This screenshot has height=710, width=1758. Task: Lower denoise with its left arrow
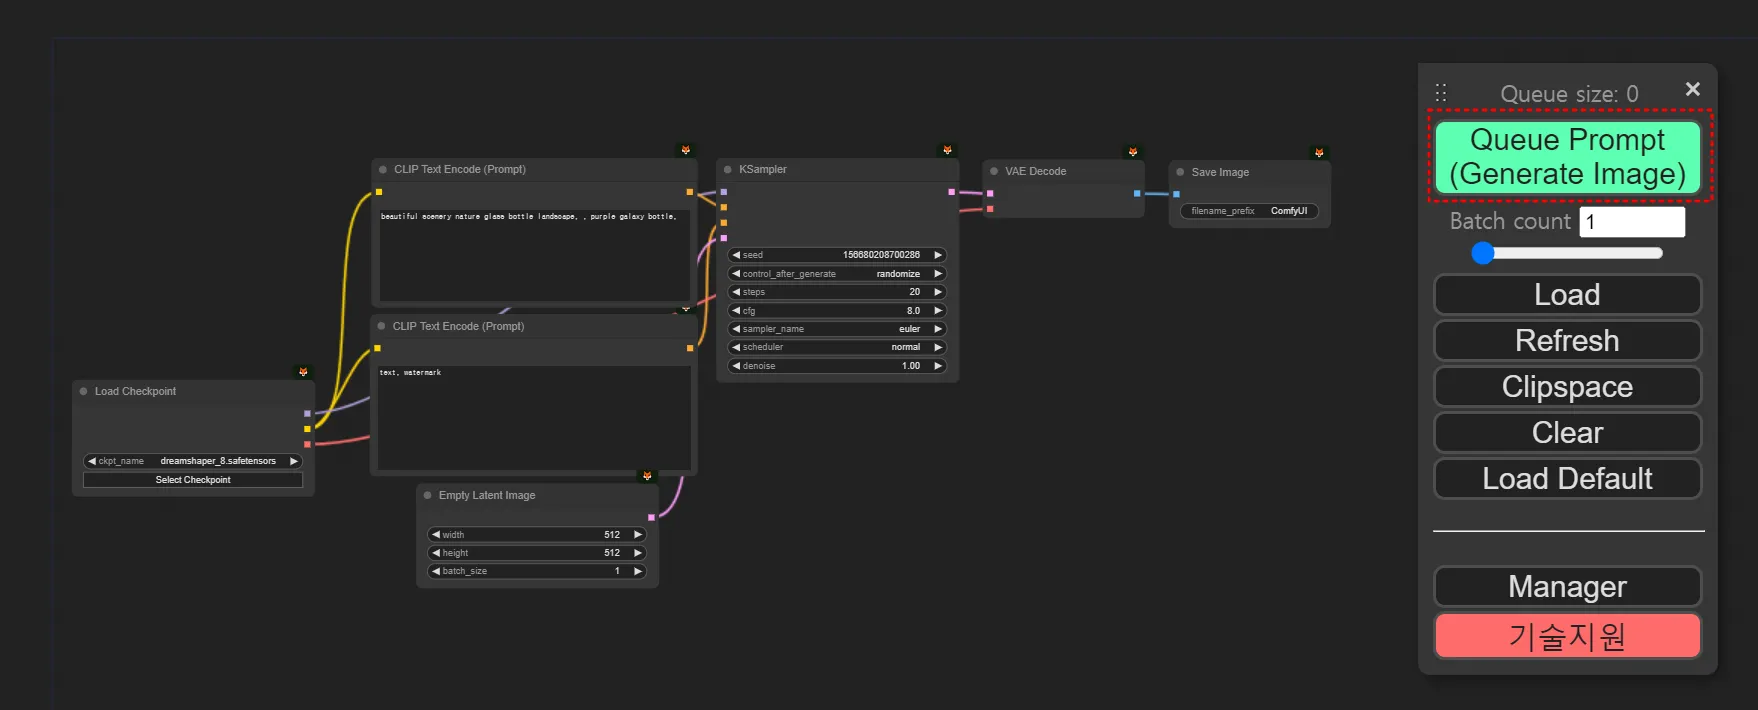[737, 366]
